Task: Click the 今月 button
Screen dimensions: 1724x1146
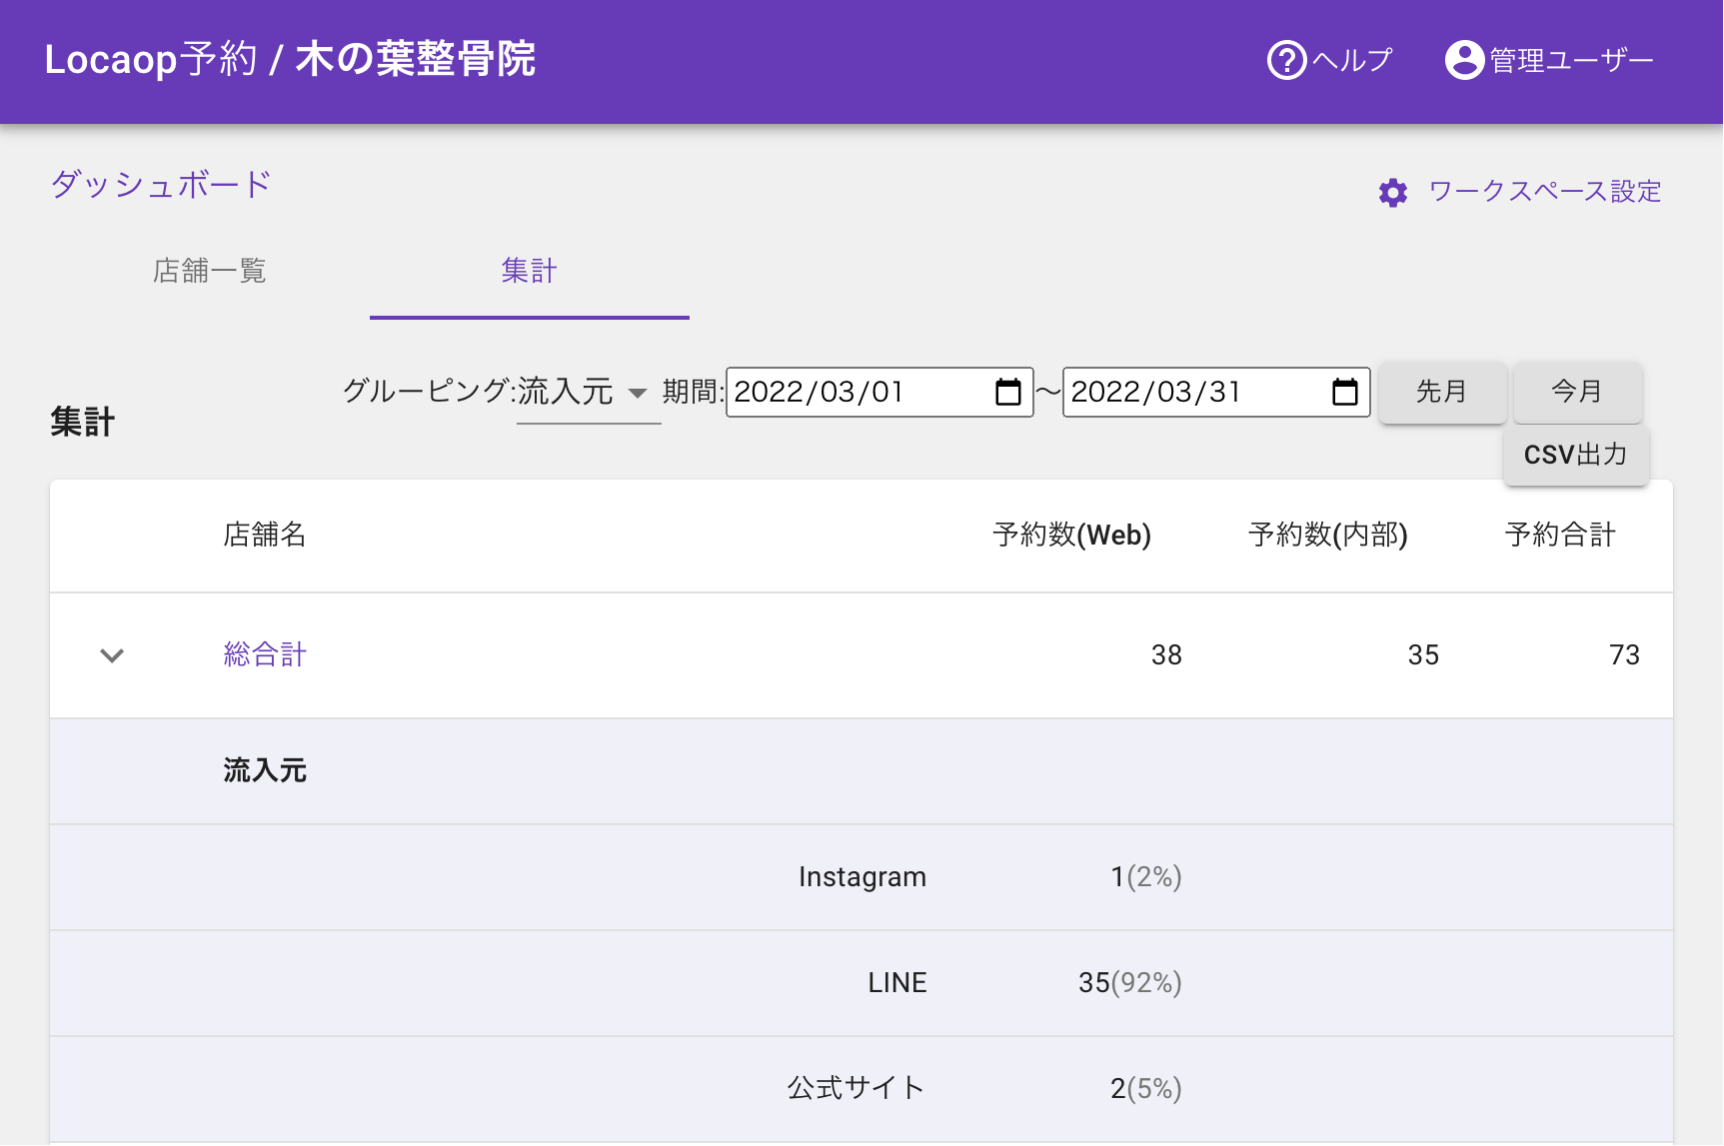Action: 1577,392
